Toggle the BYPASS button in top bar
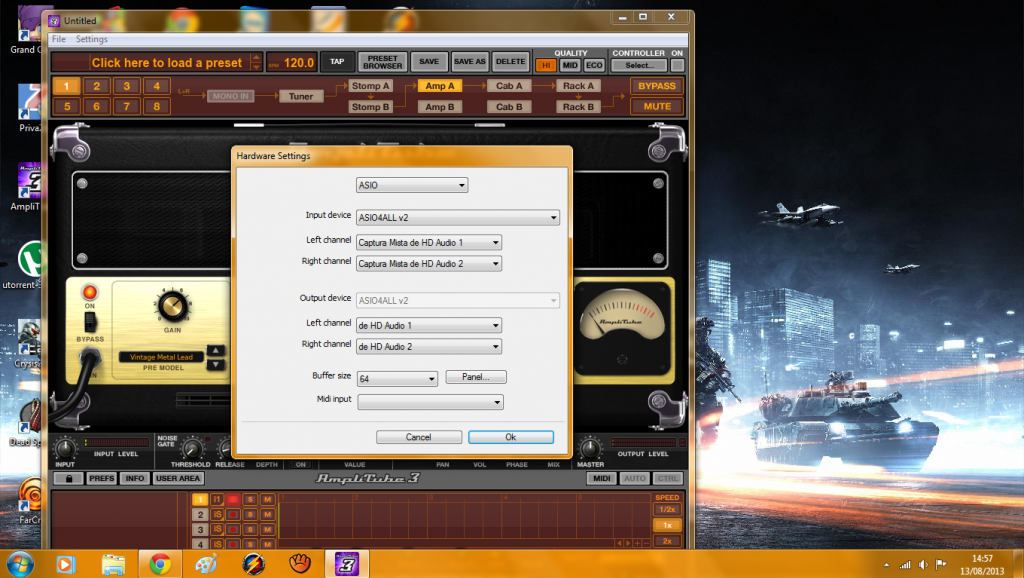1024x578 pixels. (657, 86)
